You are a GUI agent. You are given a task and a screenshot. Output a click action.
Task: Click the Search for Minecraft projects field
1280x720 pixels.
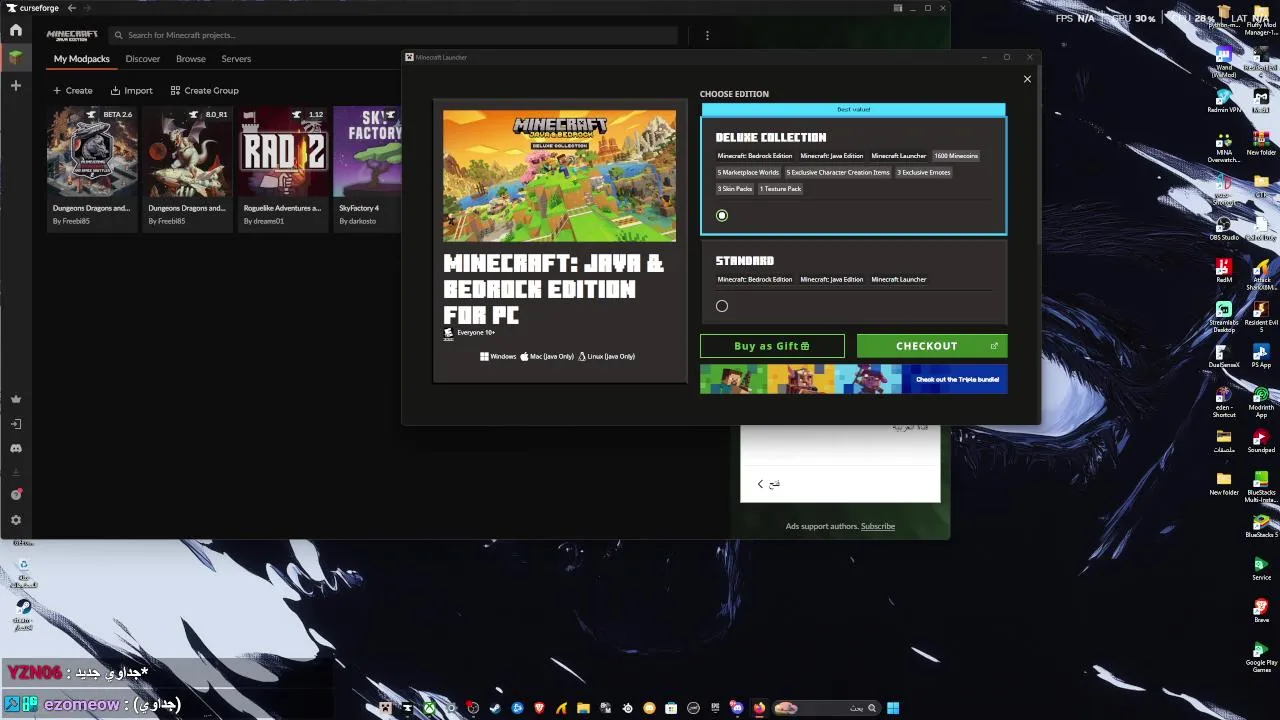click(393, 35)
